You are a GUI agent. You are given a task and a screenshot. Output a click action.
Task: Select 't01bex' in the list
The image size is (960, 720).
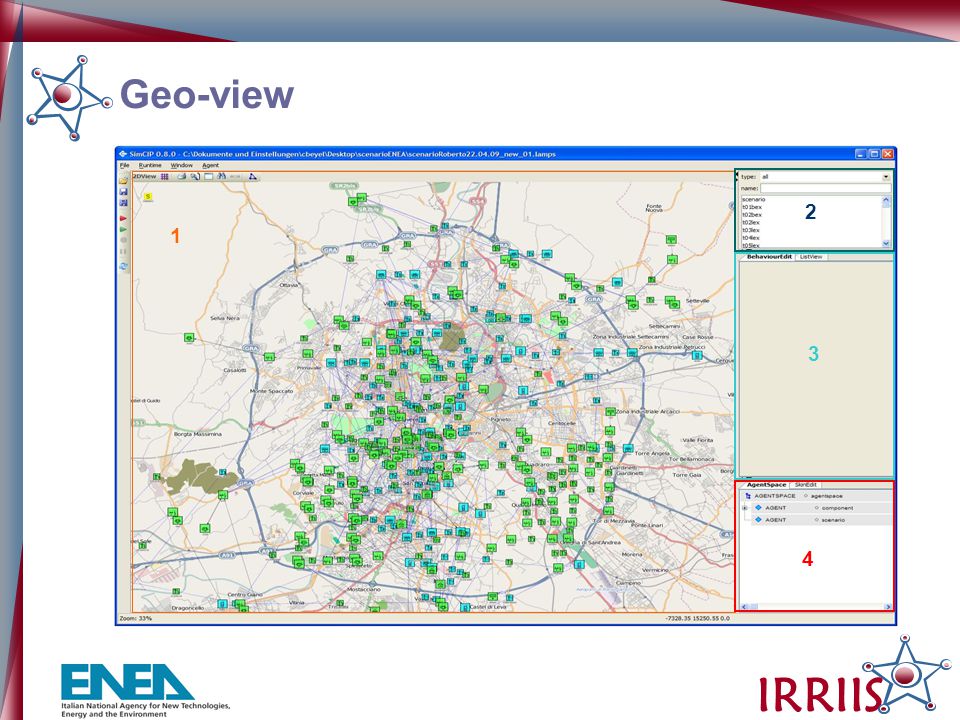(x=752, y=208)
